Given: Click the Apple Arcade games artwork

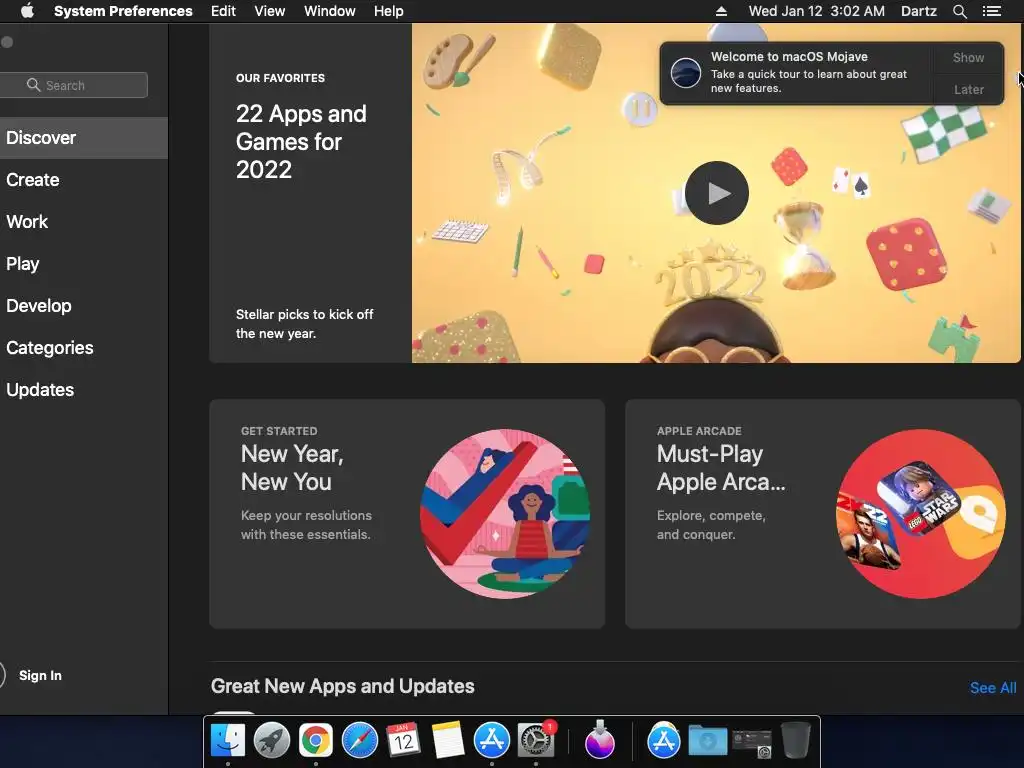Looking at the screenshot, I should (x=921, y=514).
